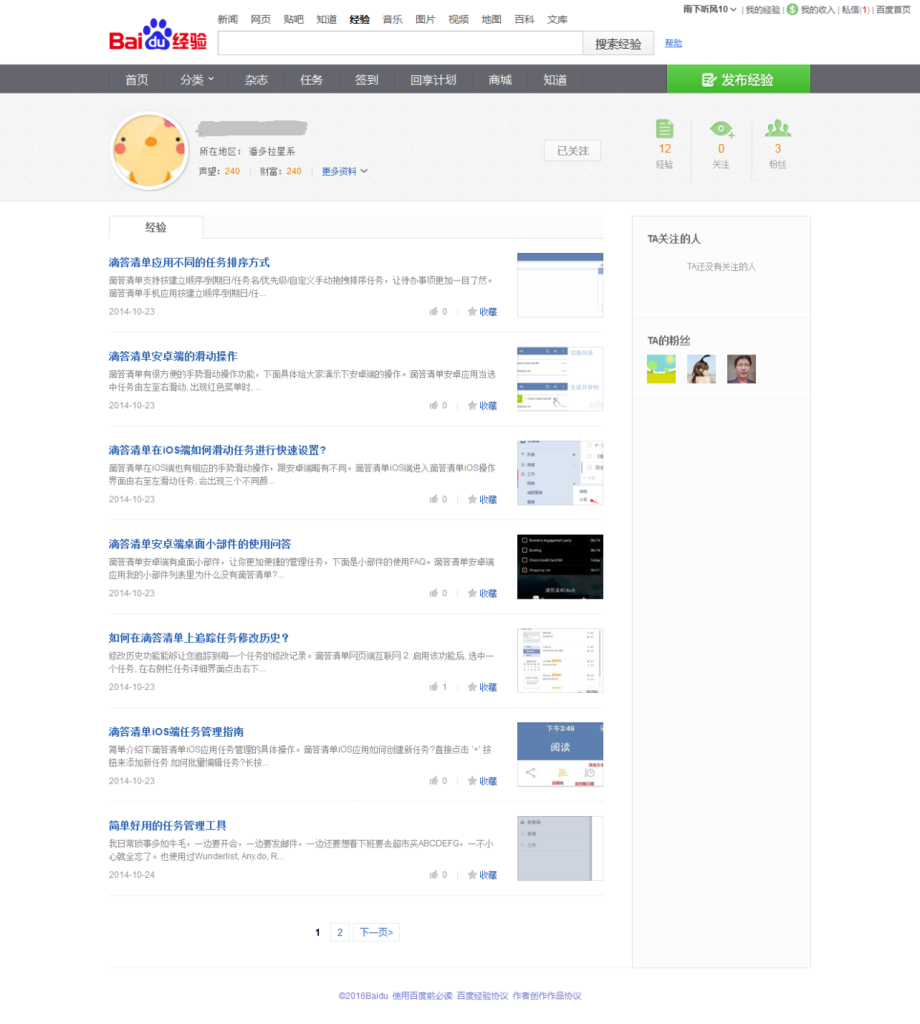Click the chick profile avatar

(x=150, y=151)
